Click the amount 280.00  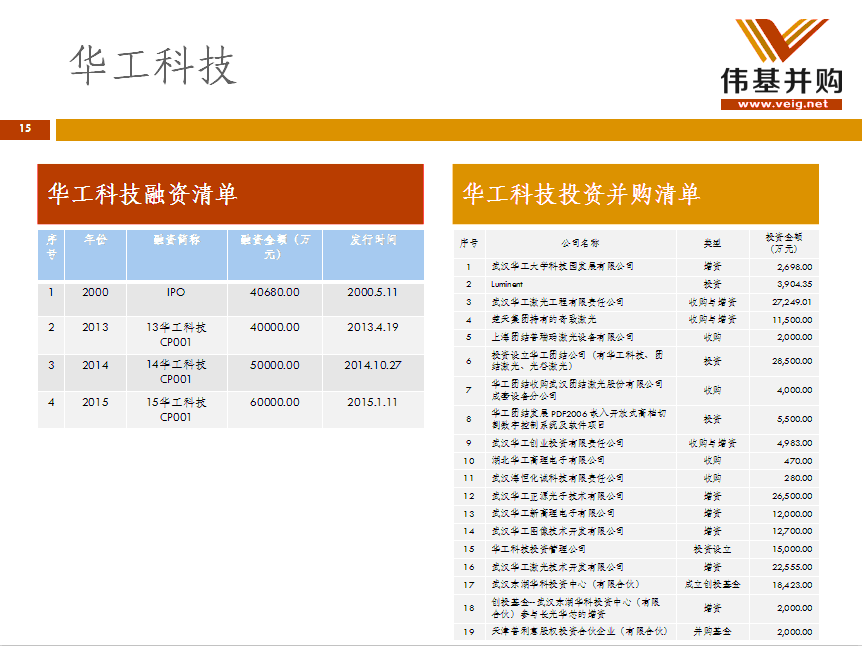point(798,478)
